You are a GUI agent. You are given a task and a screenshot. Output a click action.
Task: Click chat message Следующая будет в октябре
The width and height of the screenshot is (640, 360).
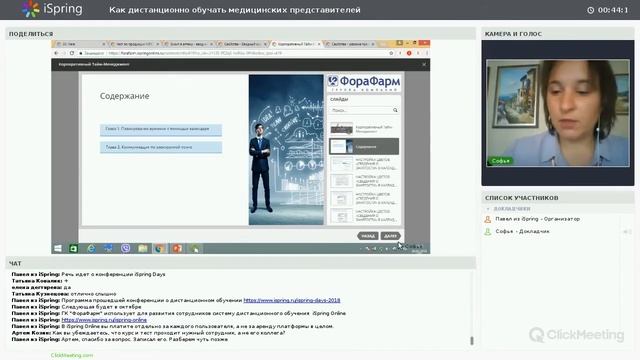click(x=76, y=307)
